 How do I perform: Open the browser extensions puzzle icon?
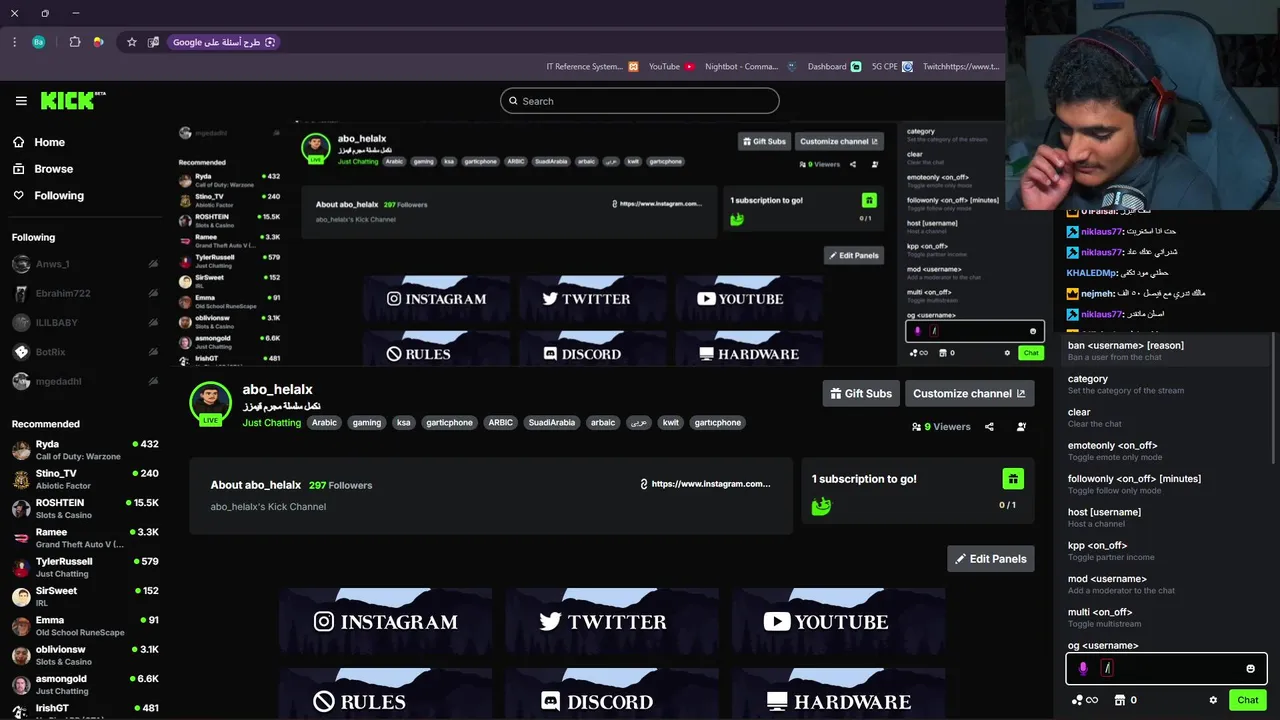click(x=75, y=42)
